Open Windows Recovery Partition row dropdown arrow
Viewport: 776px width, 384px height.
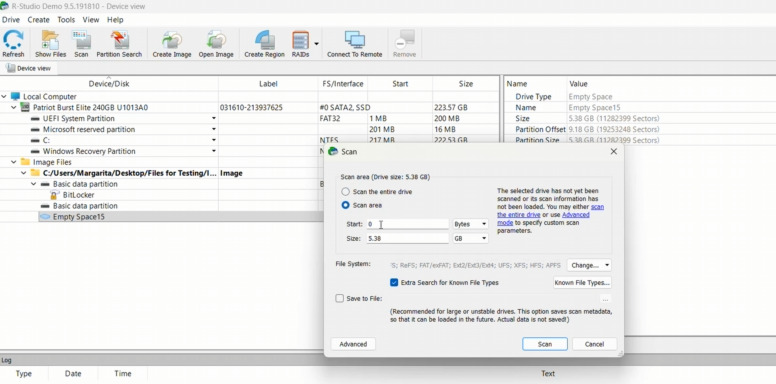214,151
